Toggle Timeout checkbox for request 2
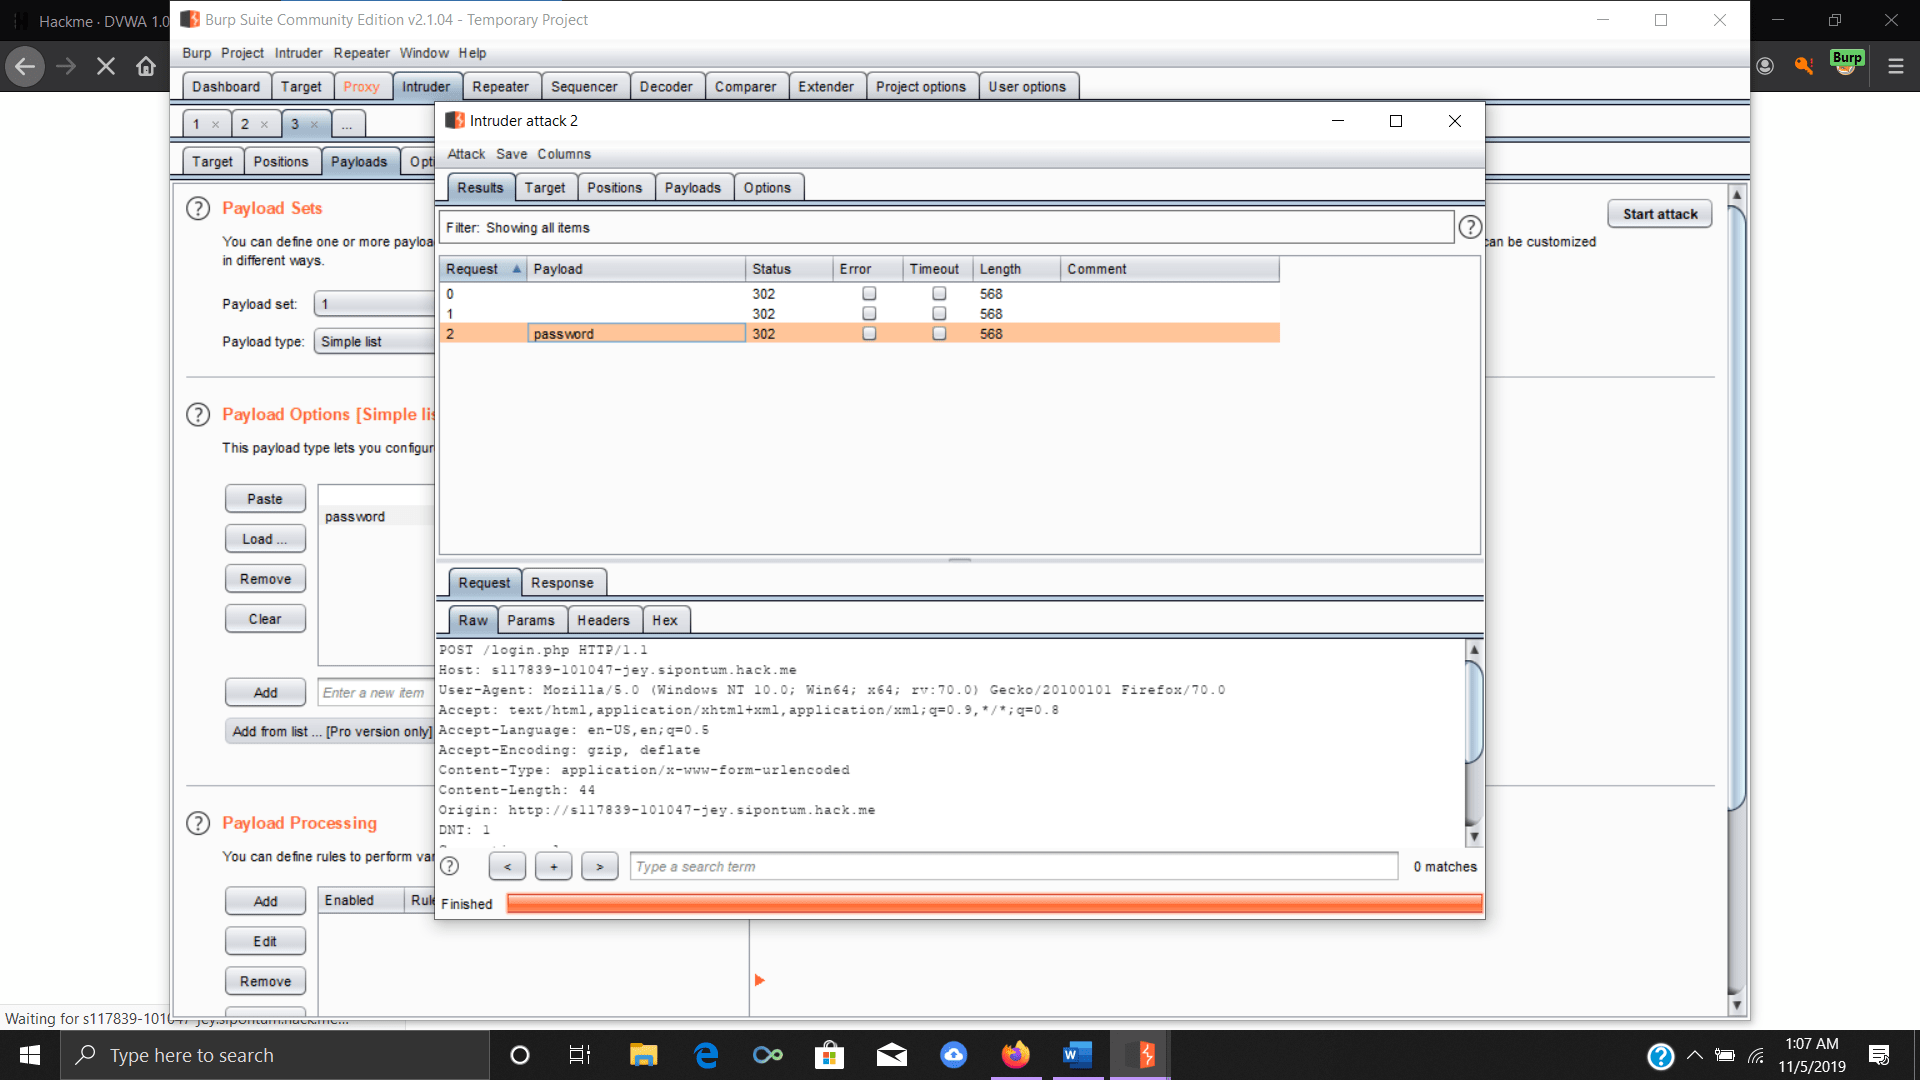 click(939, 334)
